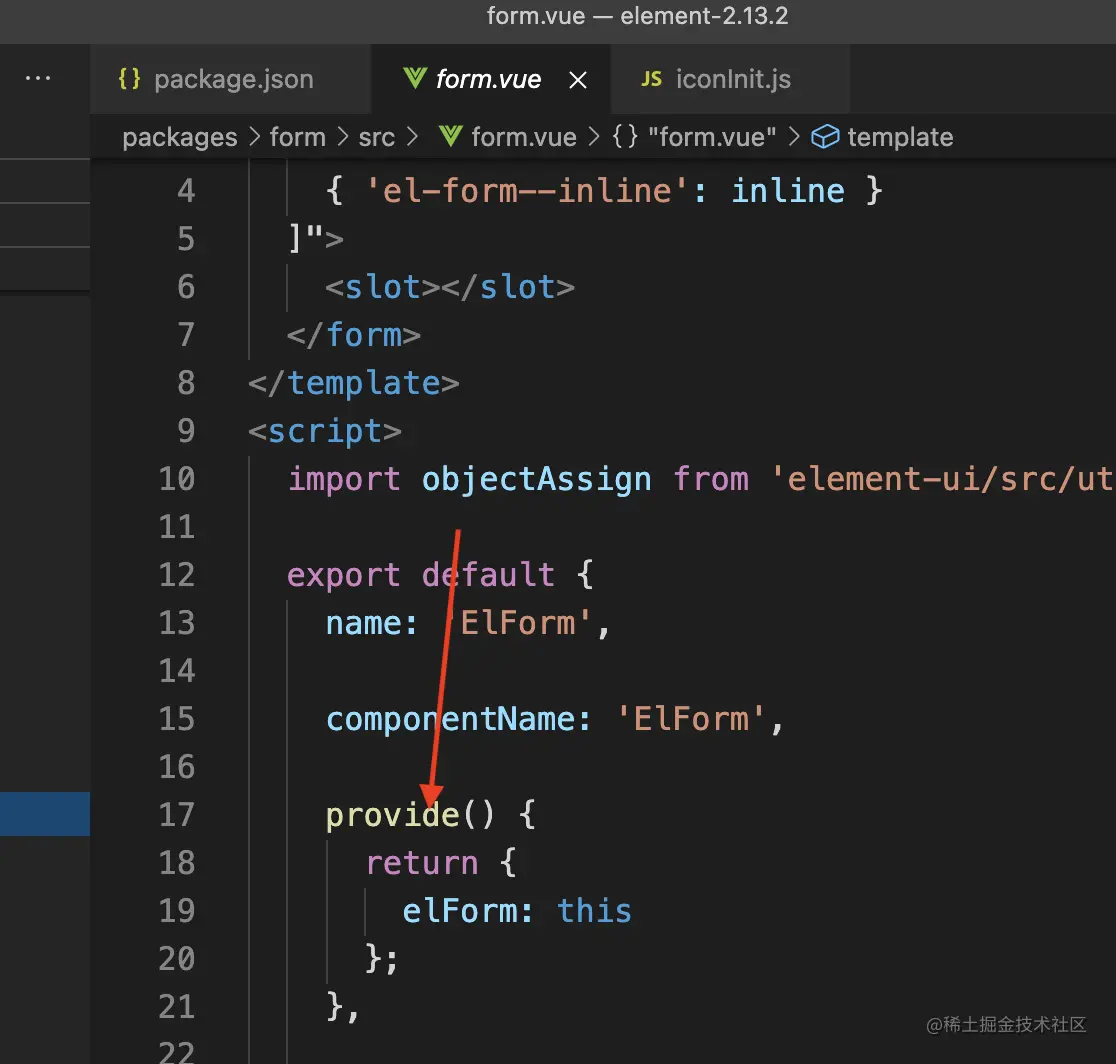Click the 'objectAssign' identifier
The image size is (1116, 1064).
coord(537,478)
